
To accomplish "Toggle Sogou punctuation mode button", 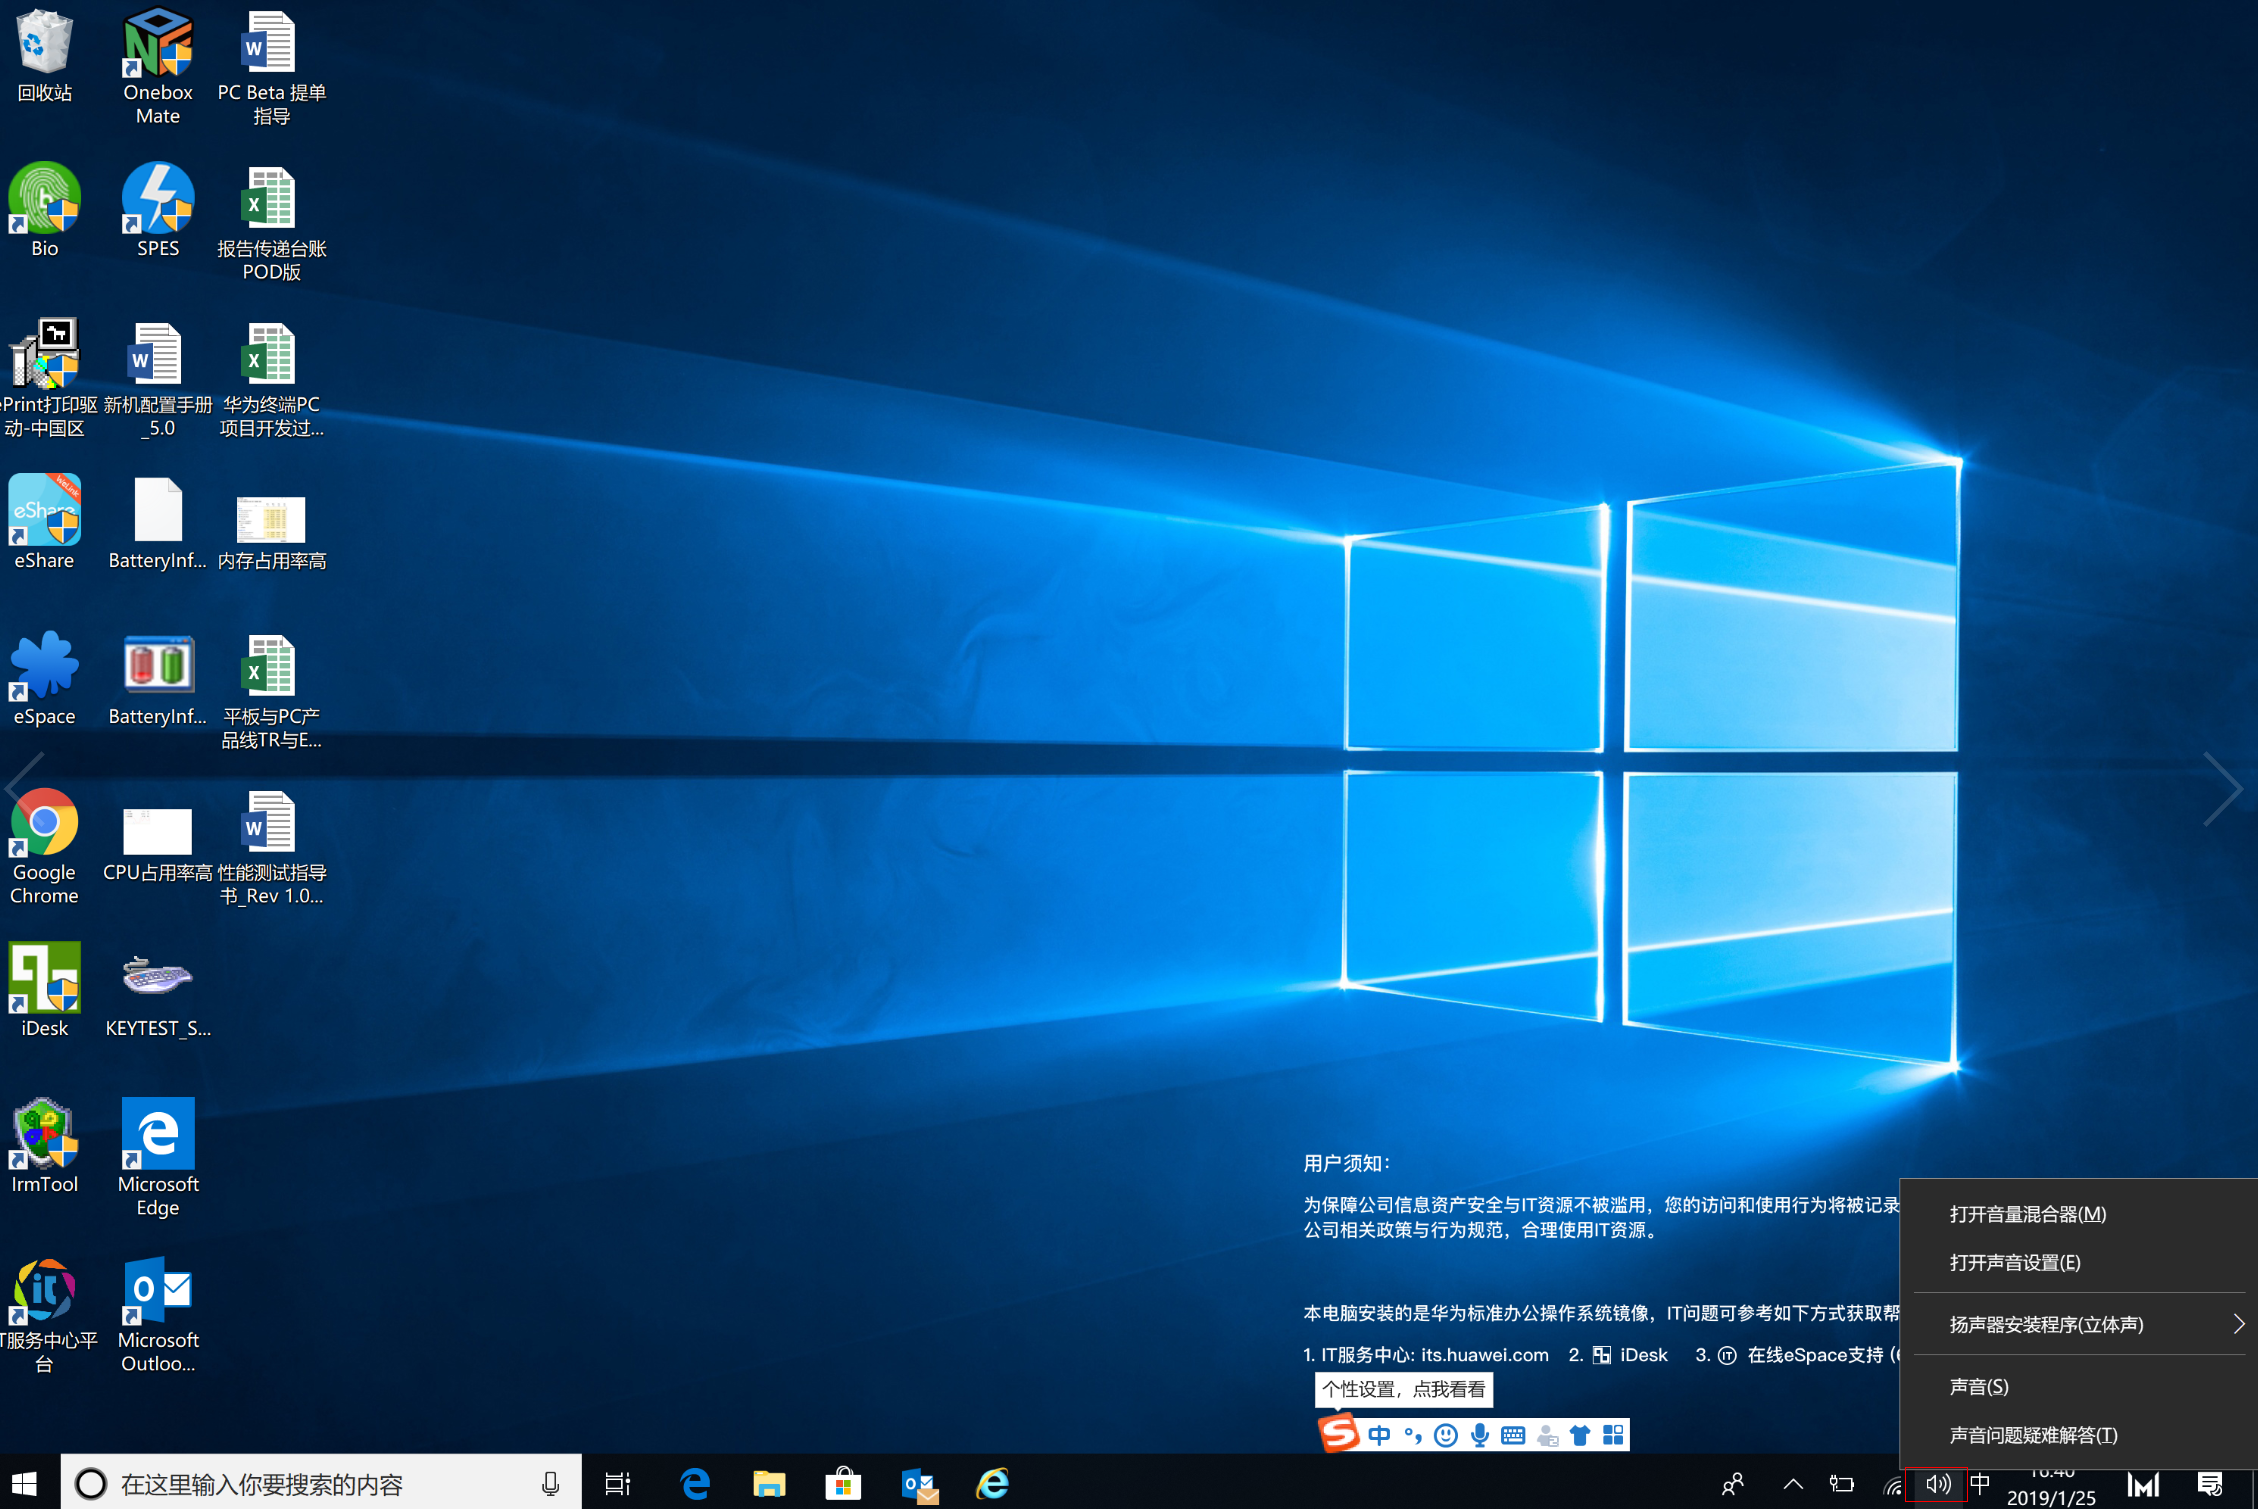I will (x=1413, y=1436).
